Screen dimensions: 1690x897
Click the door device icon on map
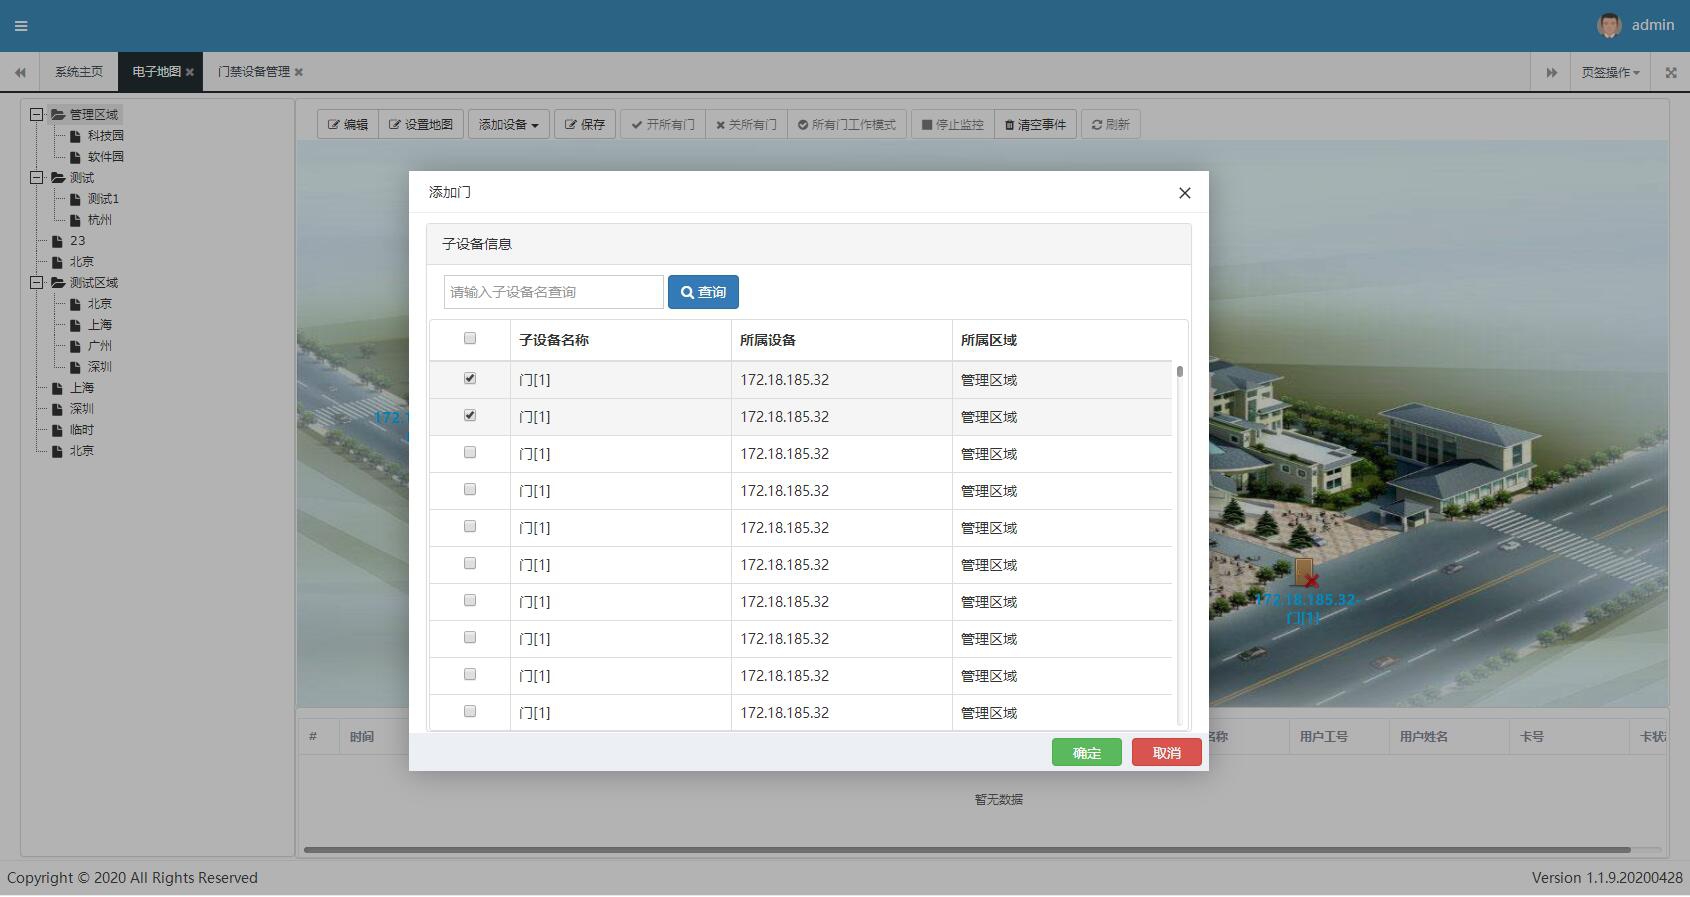[1304, 573]
